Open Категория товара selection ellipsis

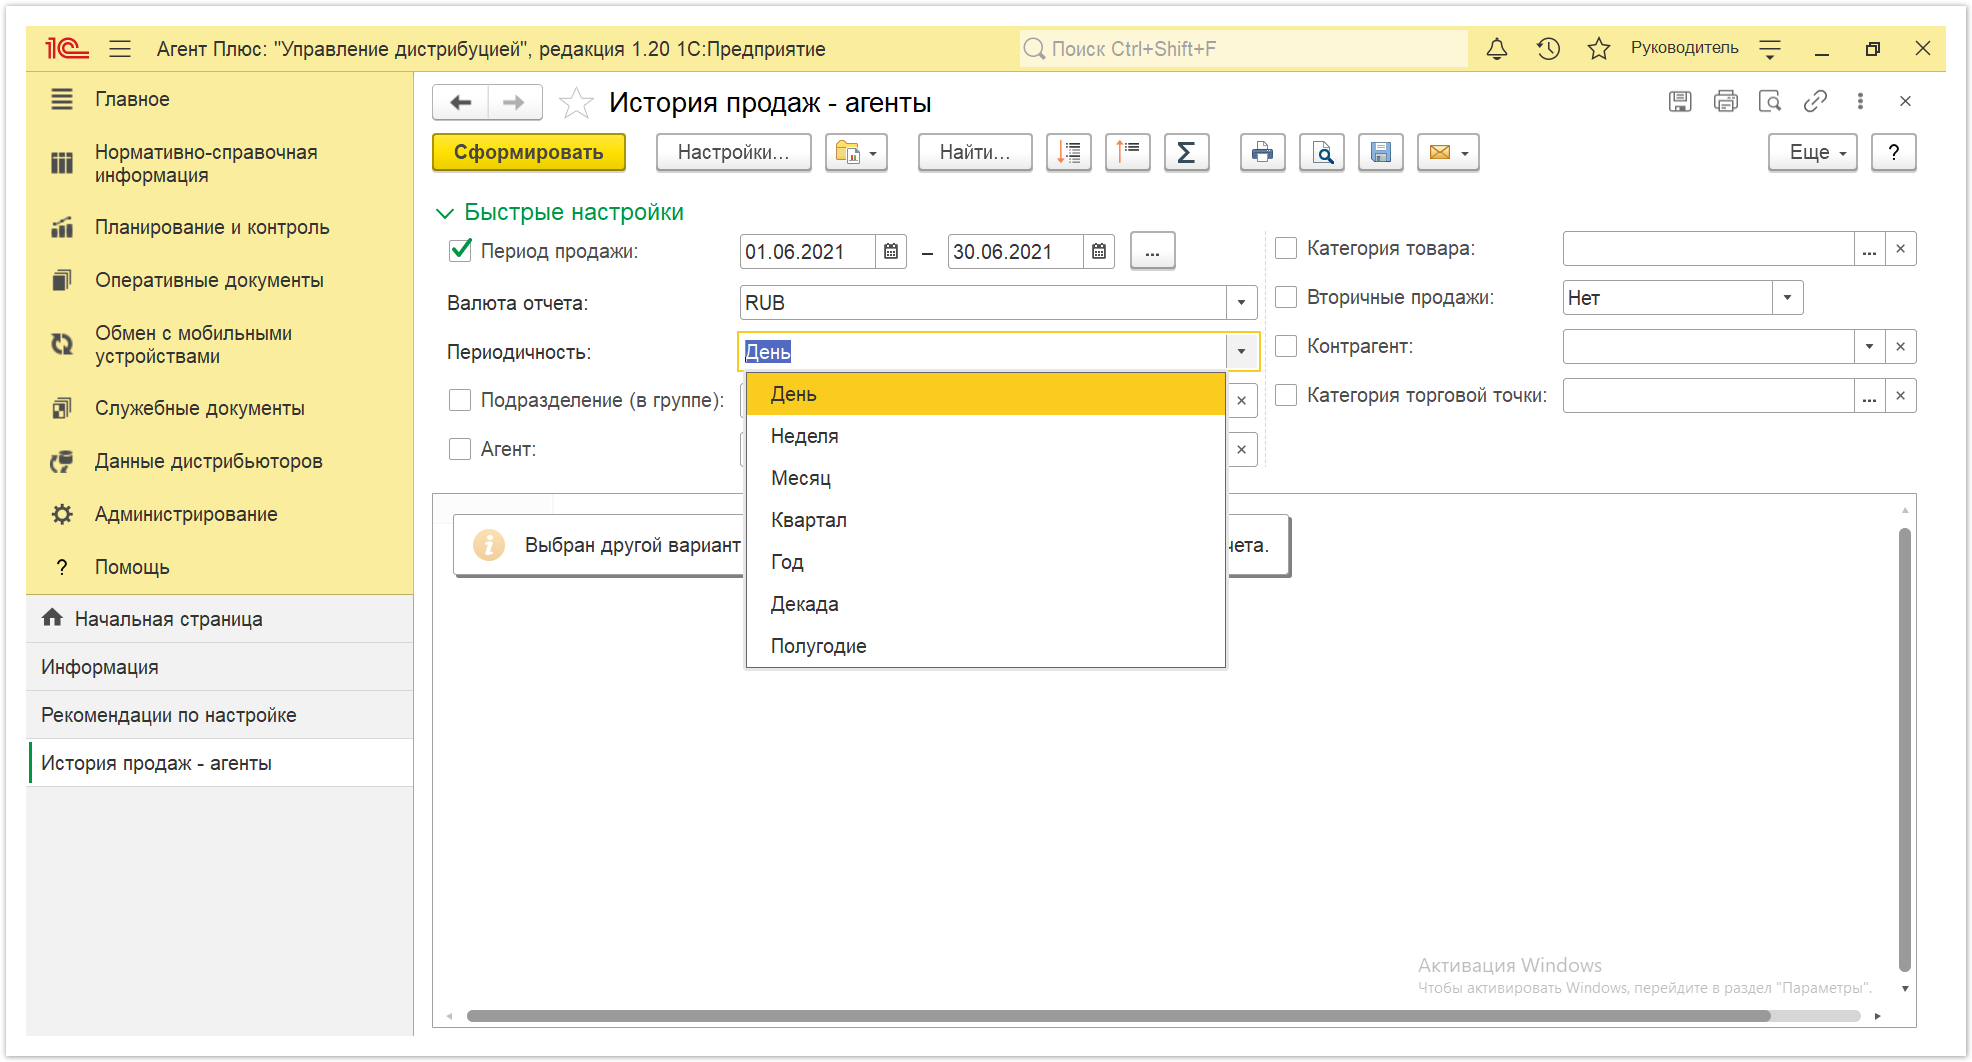[x=1869, y=248]
